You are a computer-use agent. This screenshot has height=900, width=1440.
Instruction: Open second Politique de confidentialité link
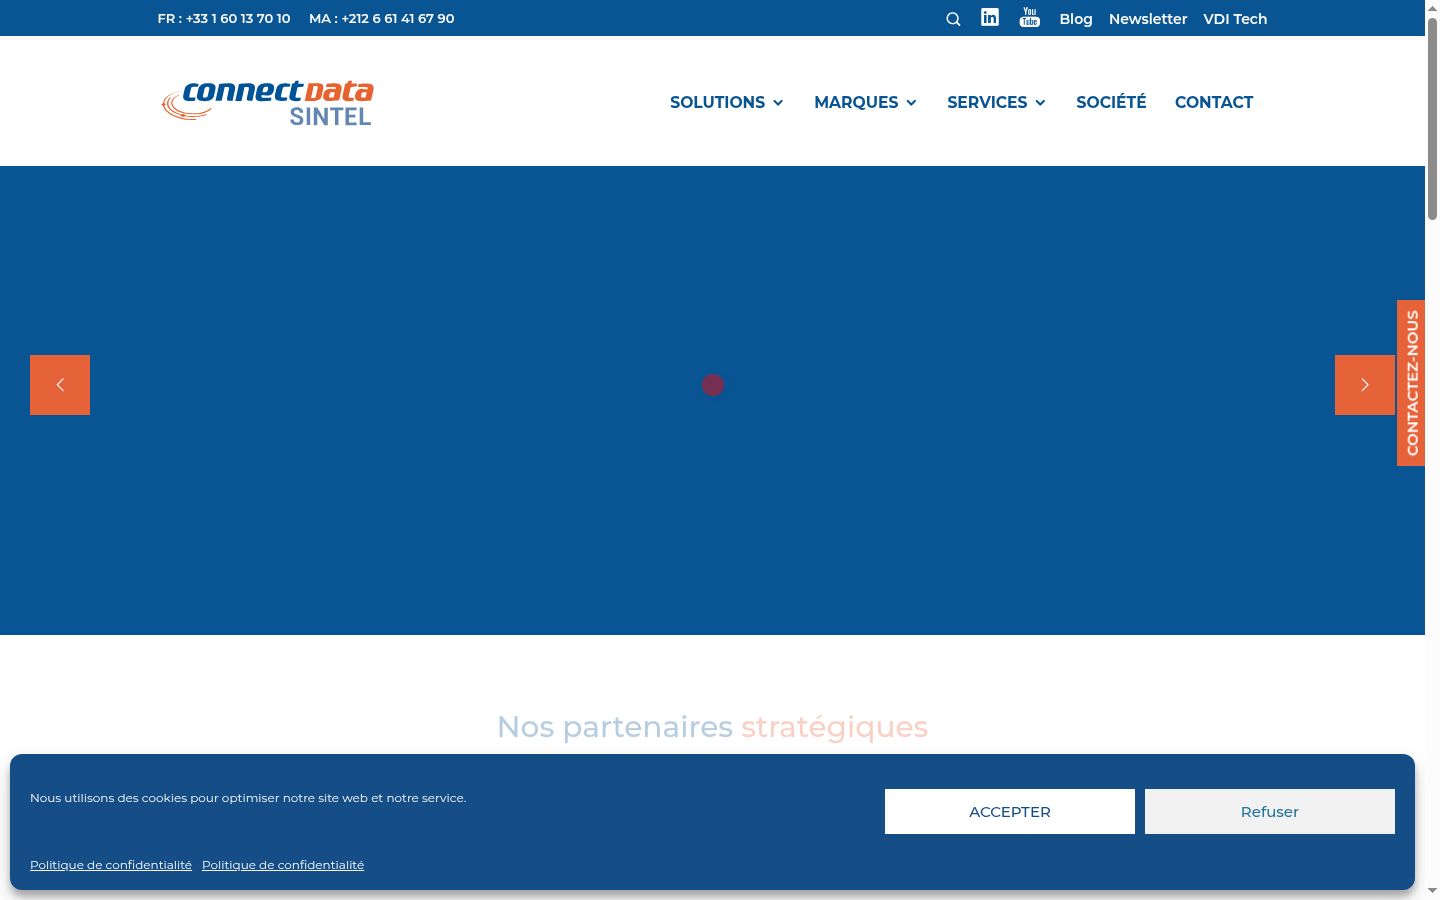(x=283, y=865)
